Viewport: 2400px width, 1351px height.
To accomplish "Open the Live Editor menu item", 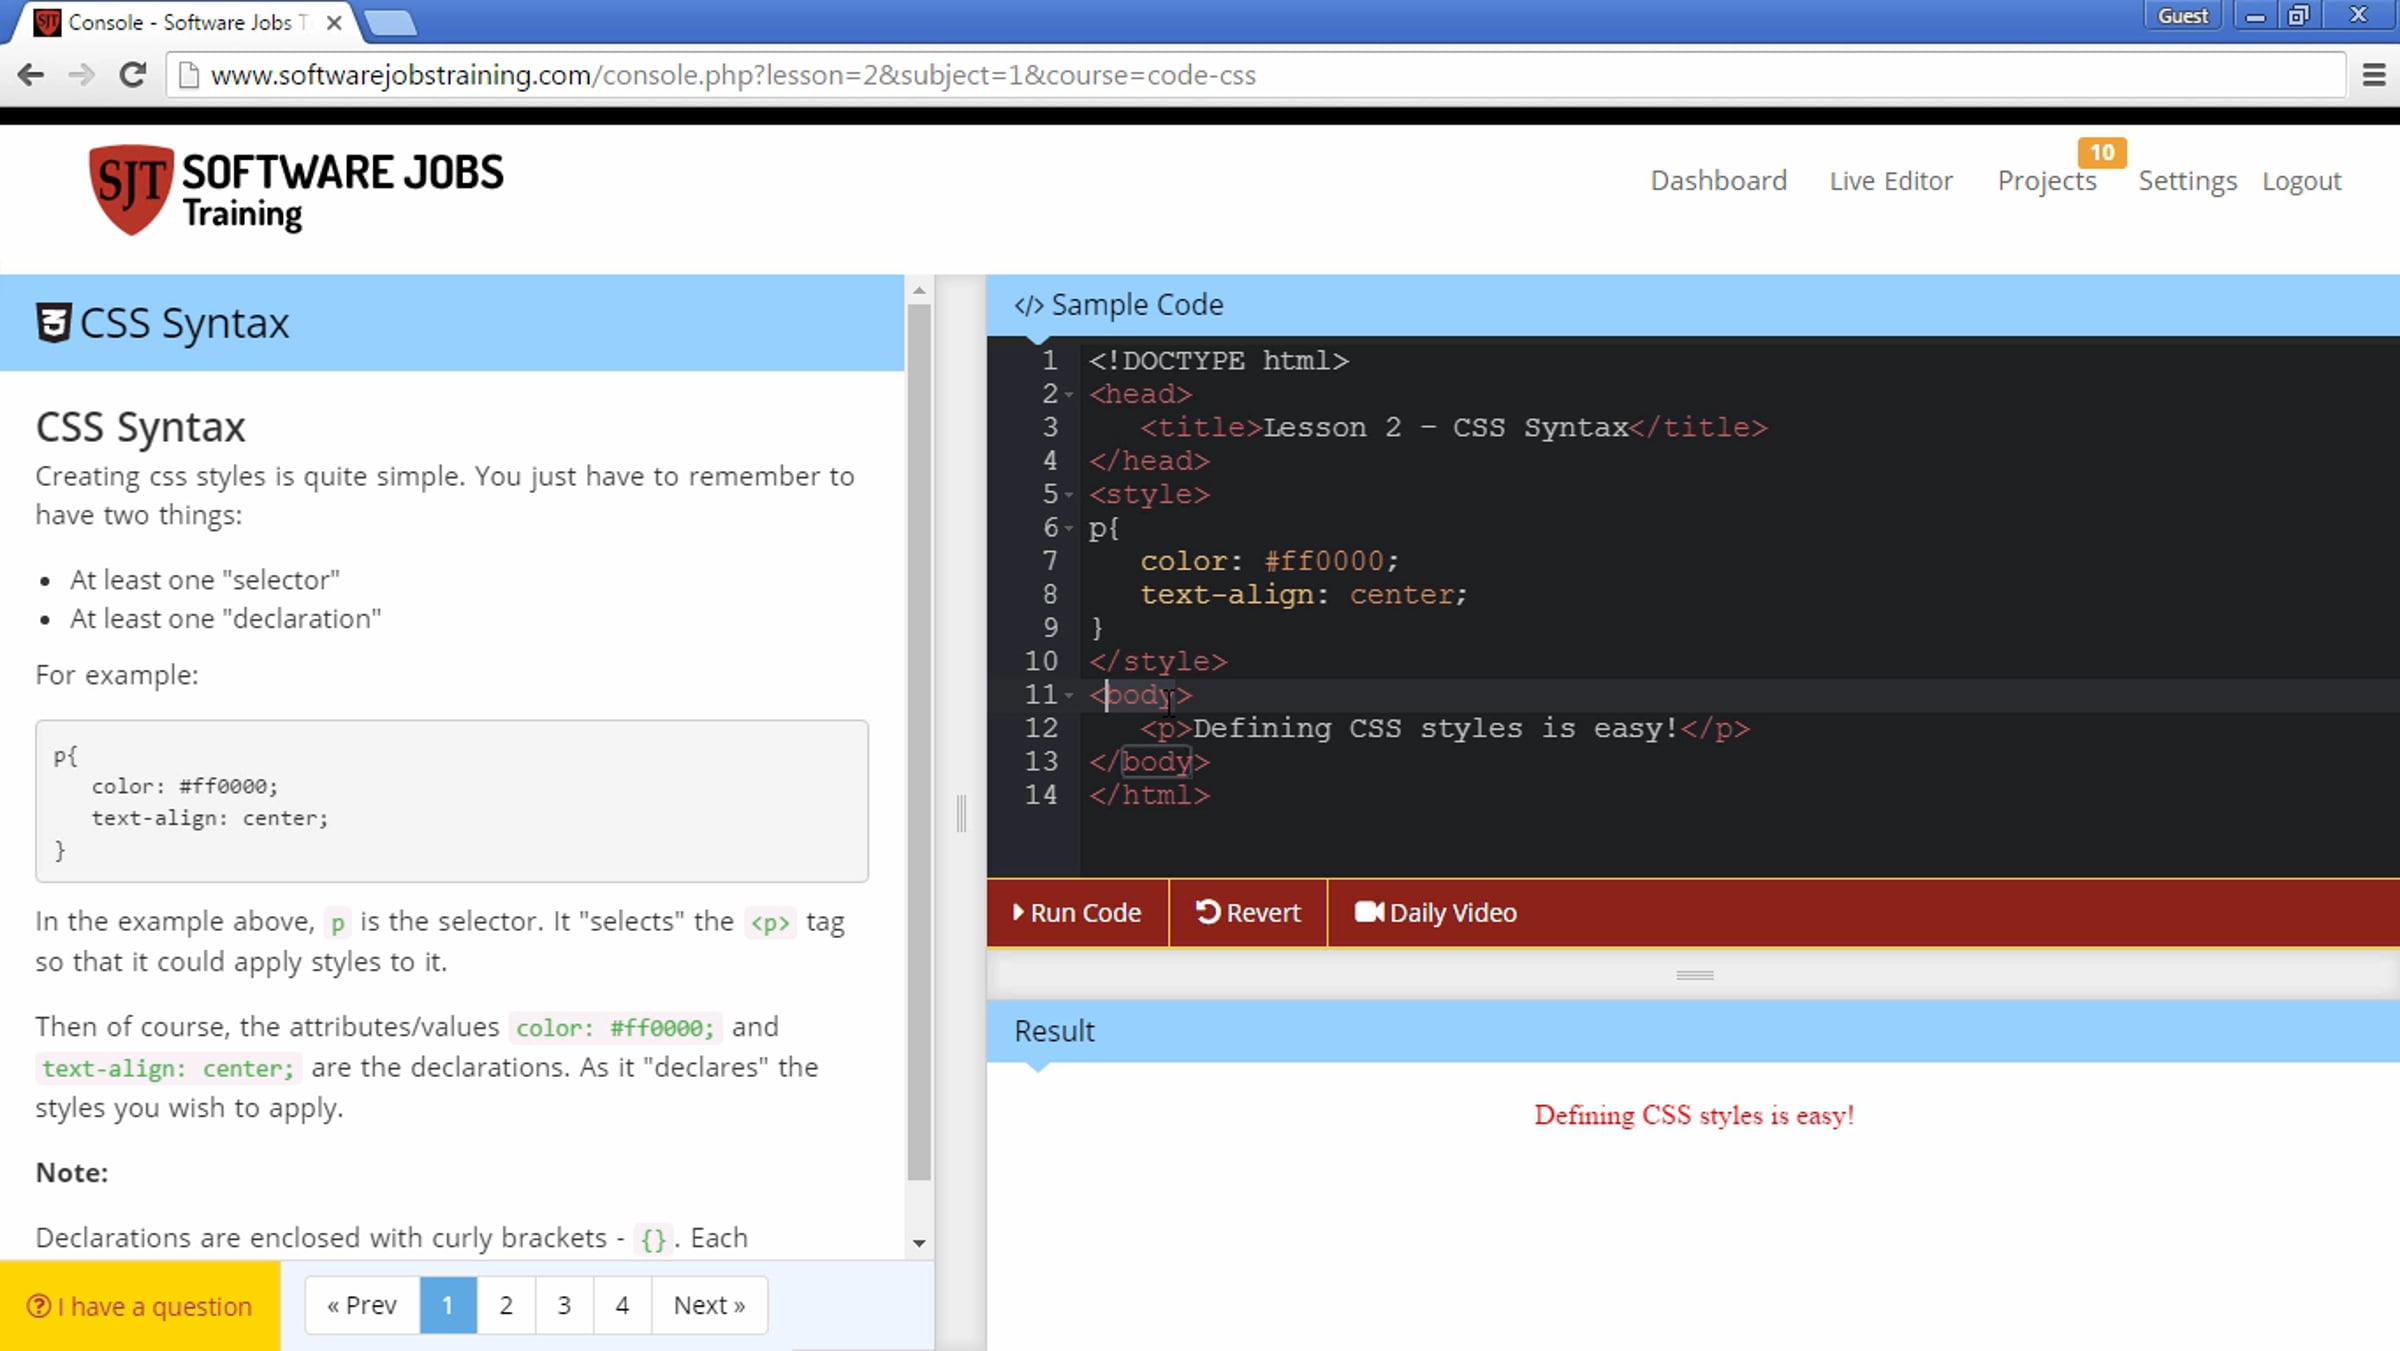I will pyautogui.click(x=1890, y=181).
